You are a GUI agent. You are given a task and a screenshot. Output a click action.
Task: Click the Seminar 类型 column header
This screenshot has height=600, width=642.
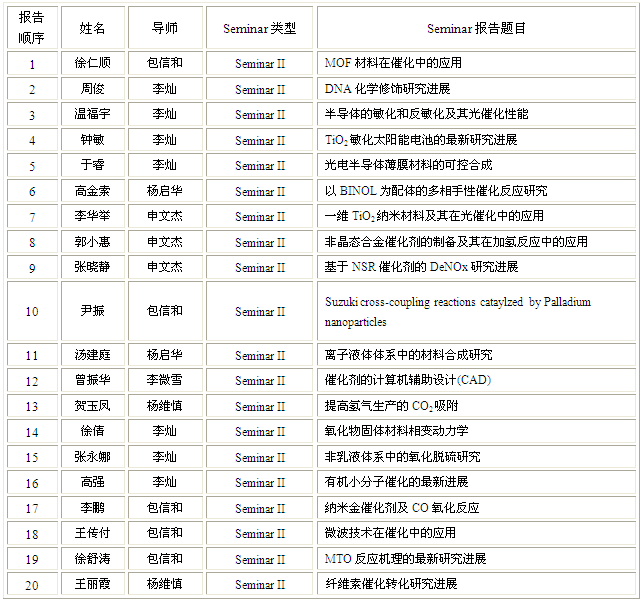tap(260, 29)
